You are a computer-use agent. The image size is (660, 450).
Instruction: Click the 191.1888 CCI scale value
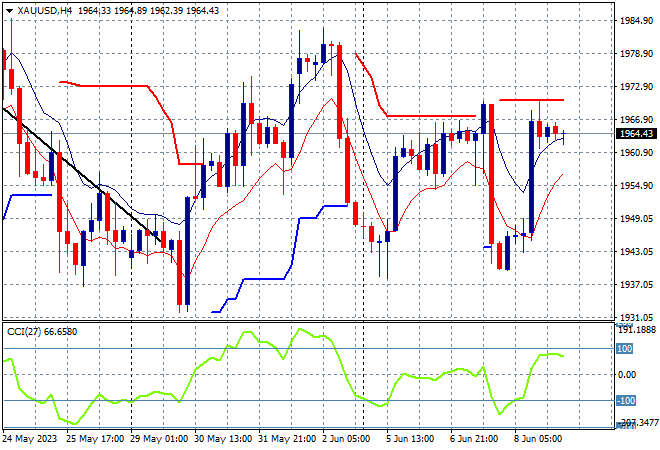click(637, 330)
